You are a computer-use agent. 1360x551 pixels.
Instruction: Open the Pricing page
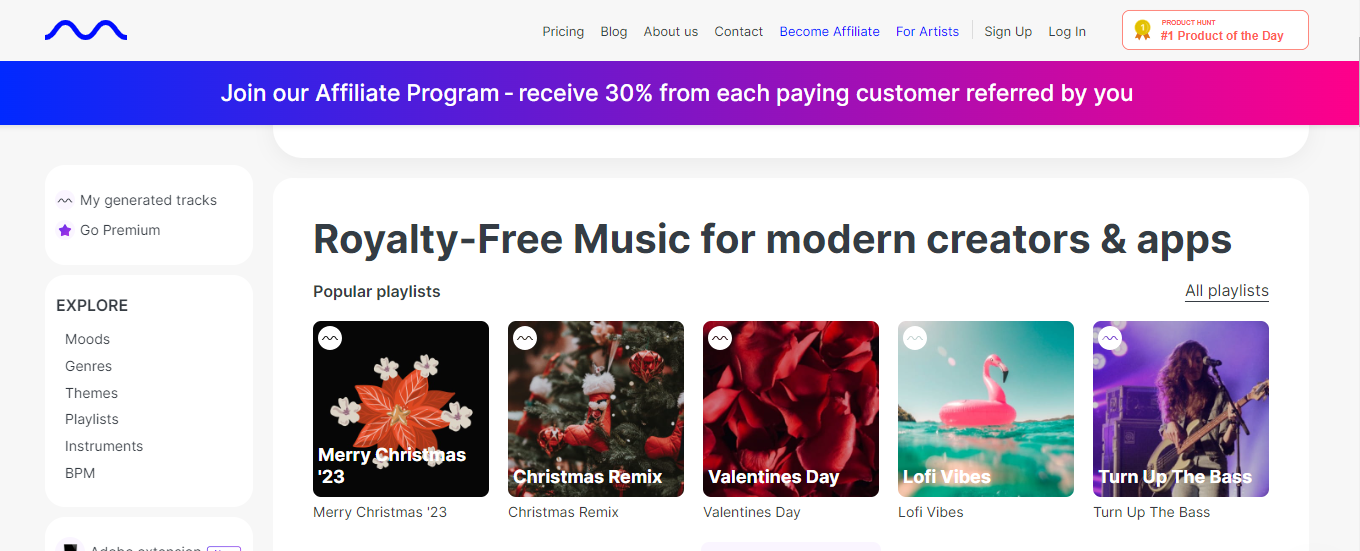(x=563, y=31)
